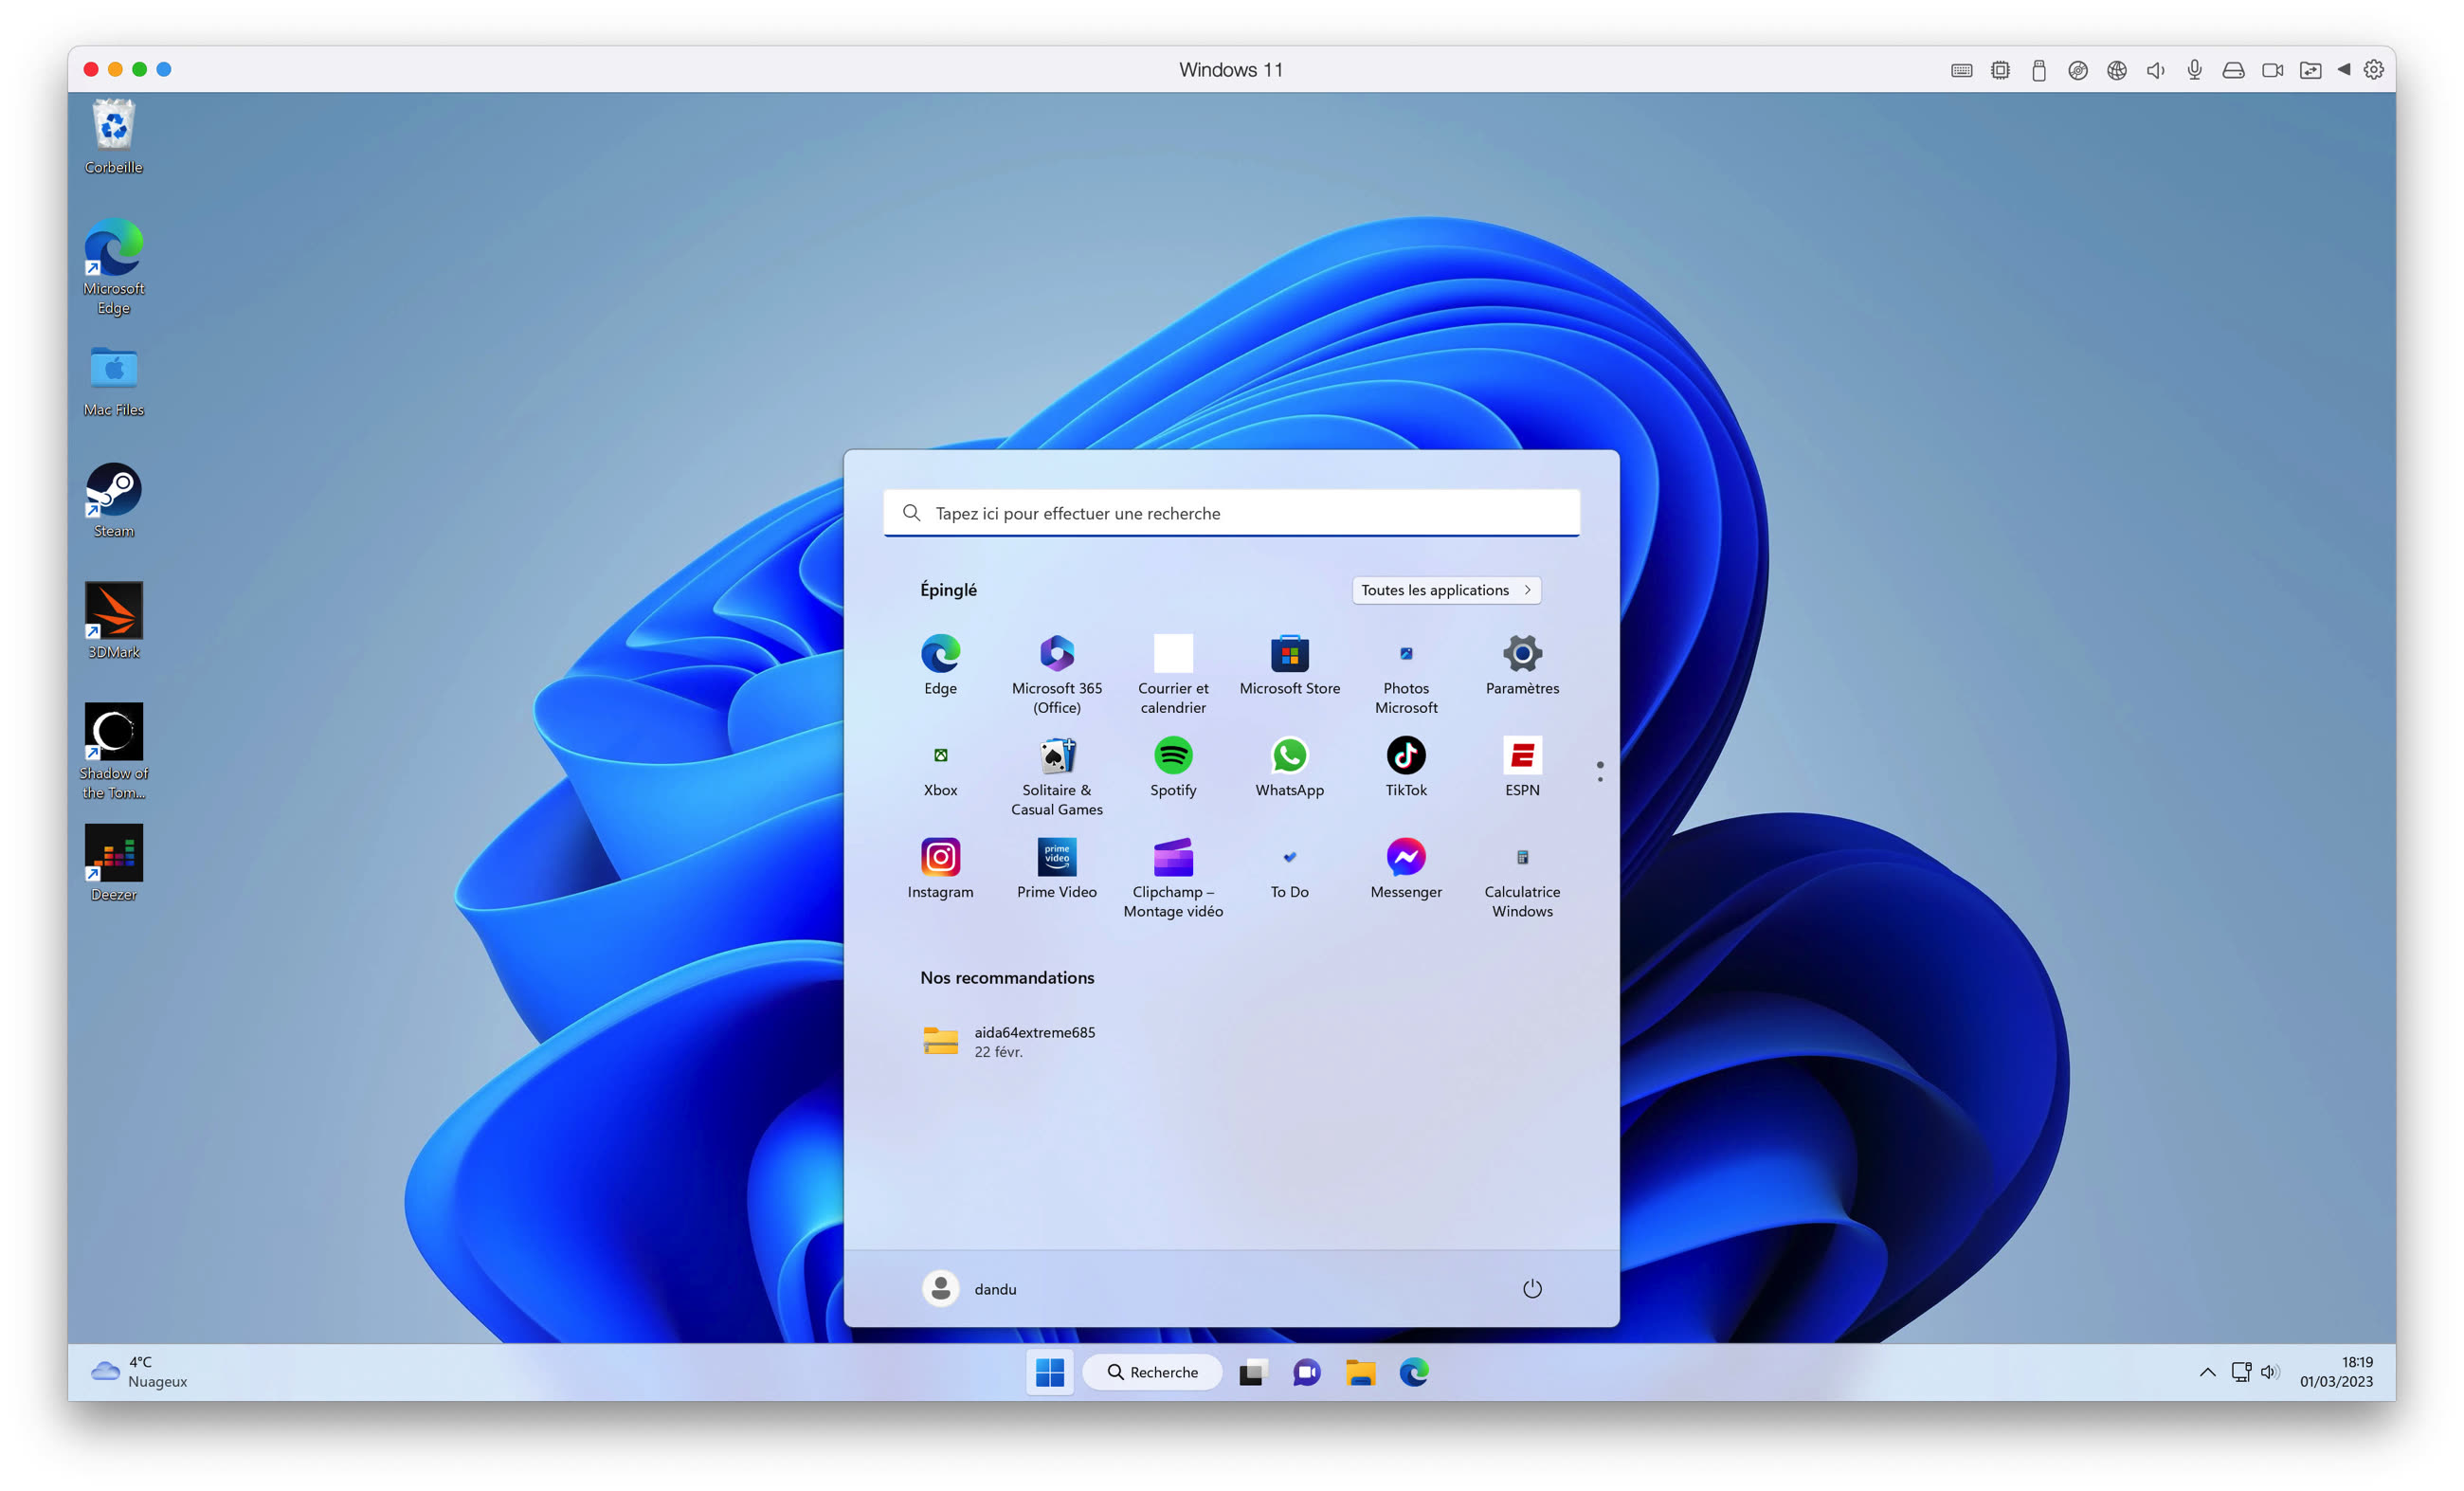The height and width of the screenshot is (1491, 2464).
Task: Expand Toutes les applications
Action: tap(1446, 590)
